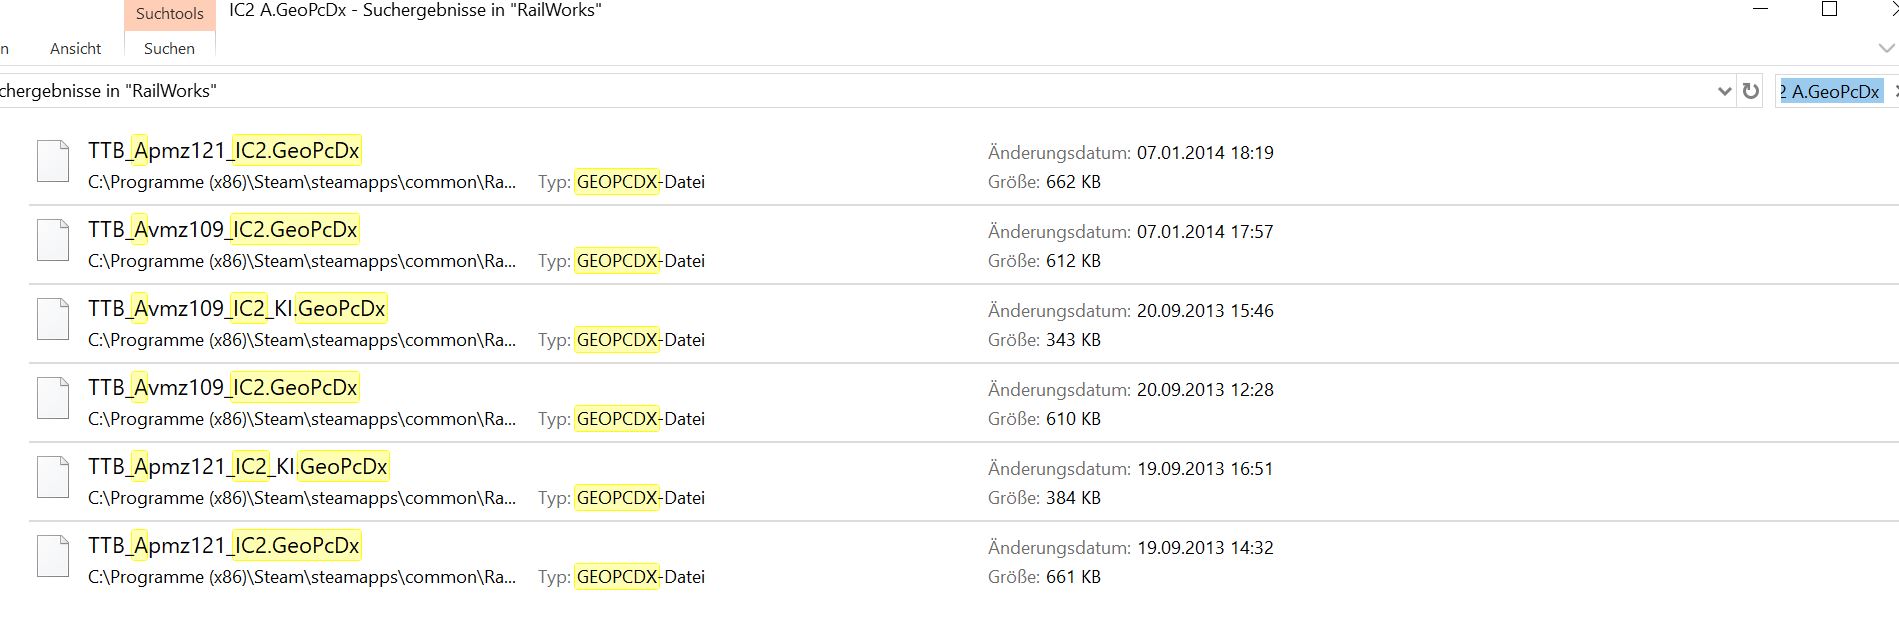Minimize the search results window

pos(1761,10)
